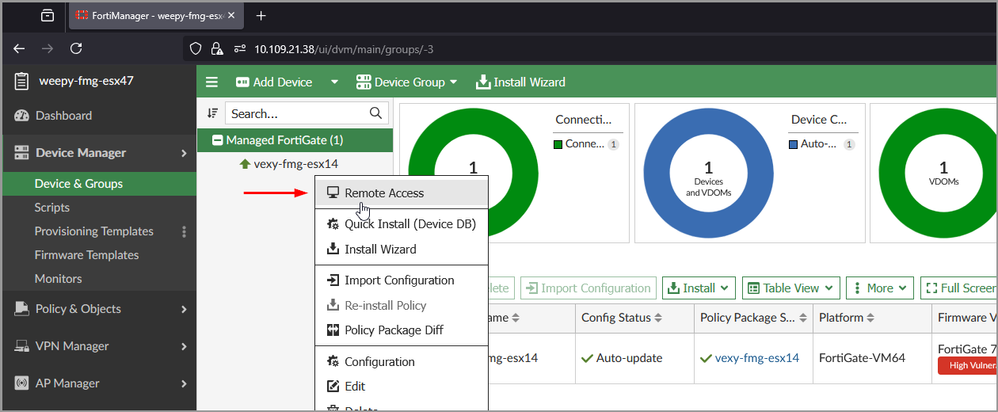Click the Dashboard gauge icon in sidebar

[x=20, y=116]
